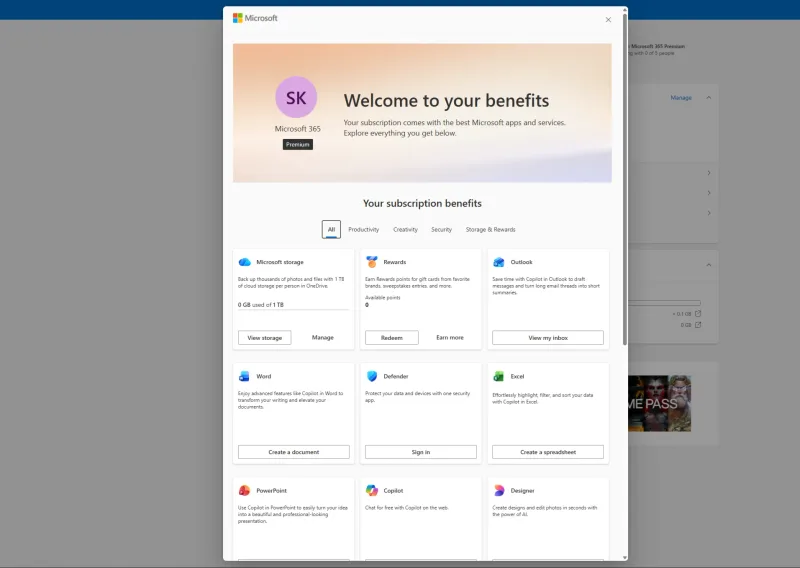Click the PowerPoint card title
This screenshot has width=800, height=568.
(271, 490)
